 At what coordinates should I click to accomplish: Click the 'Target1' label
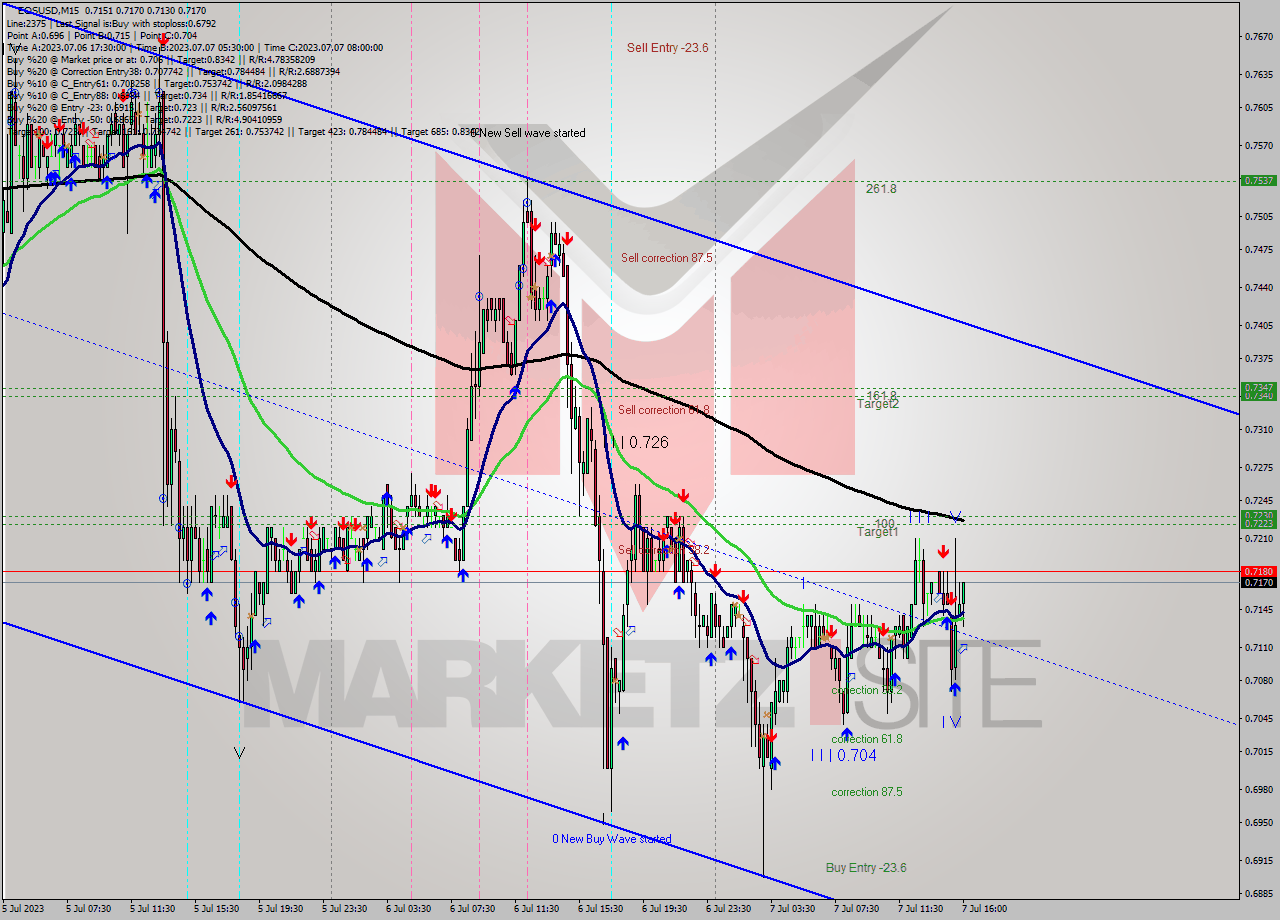click(x=878, y=532)
